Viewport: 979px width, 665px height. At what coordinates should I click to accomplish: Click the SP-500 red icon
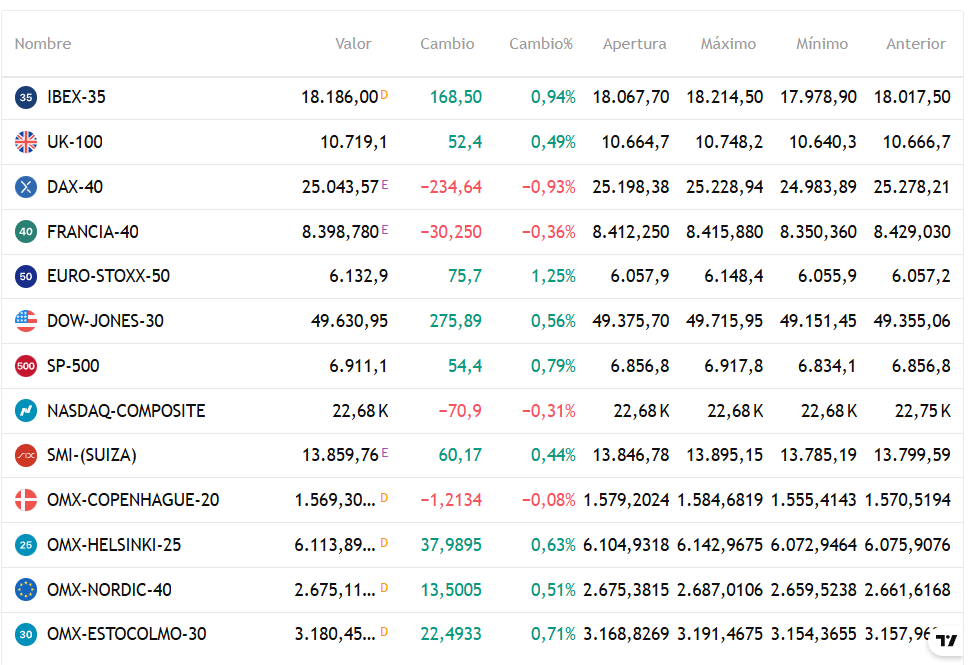[26, 366]
